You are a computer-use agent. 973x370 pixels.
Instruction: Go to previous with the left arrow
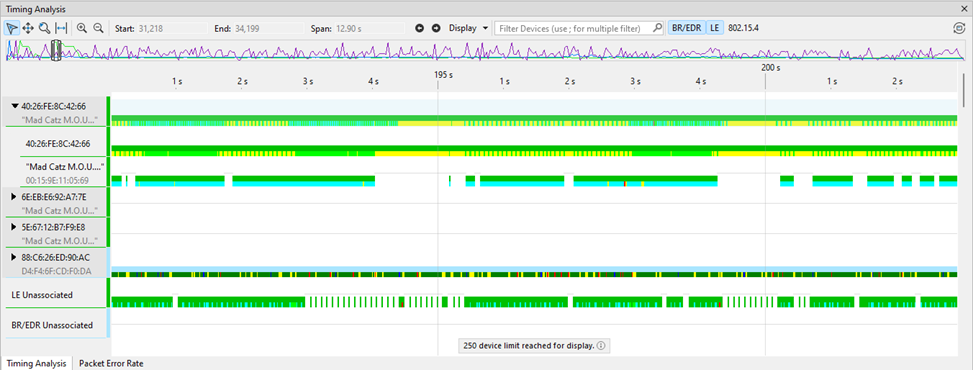click(419, 28)
